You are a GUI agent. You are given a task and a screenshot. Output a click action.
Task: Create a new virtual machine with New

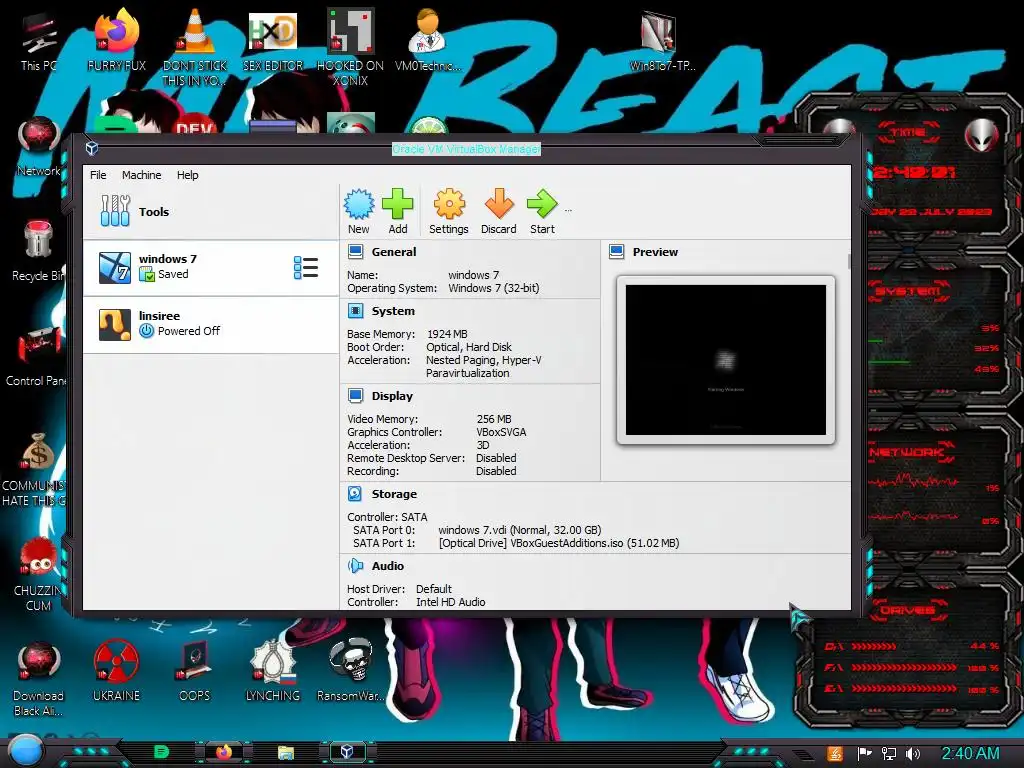point(359,212)
